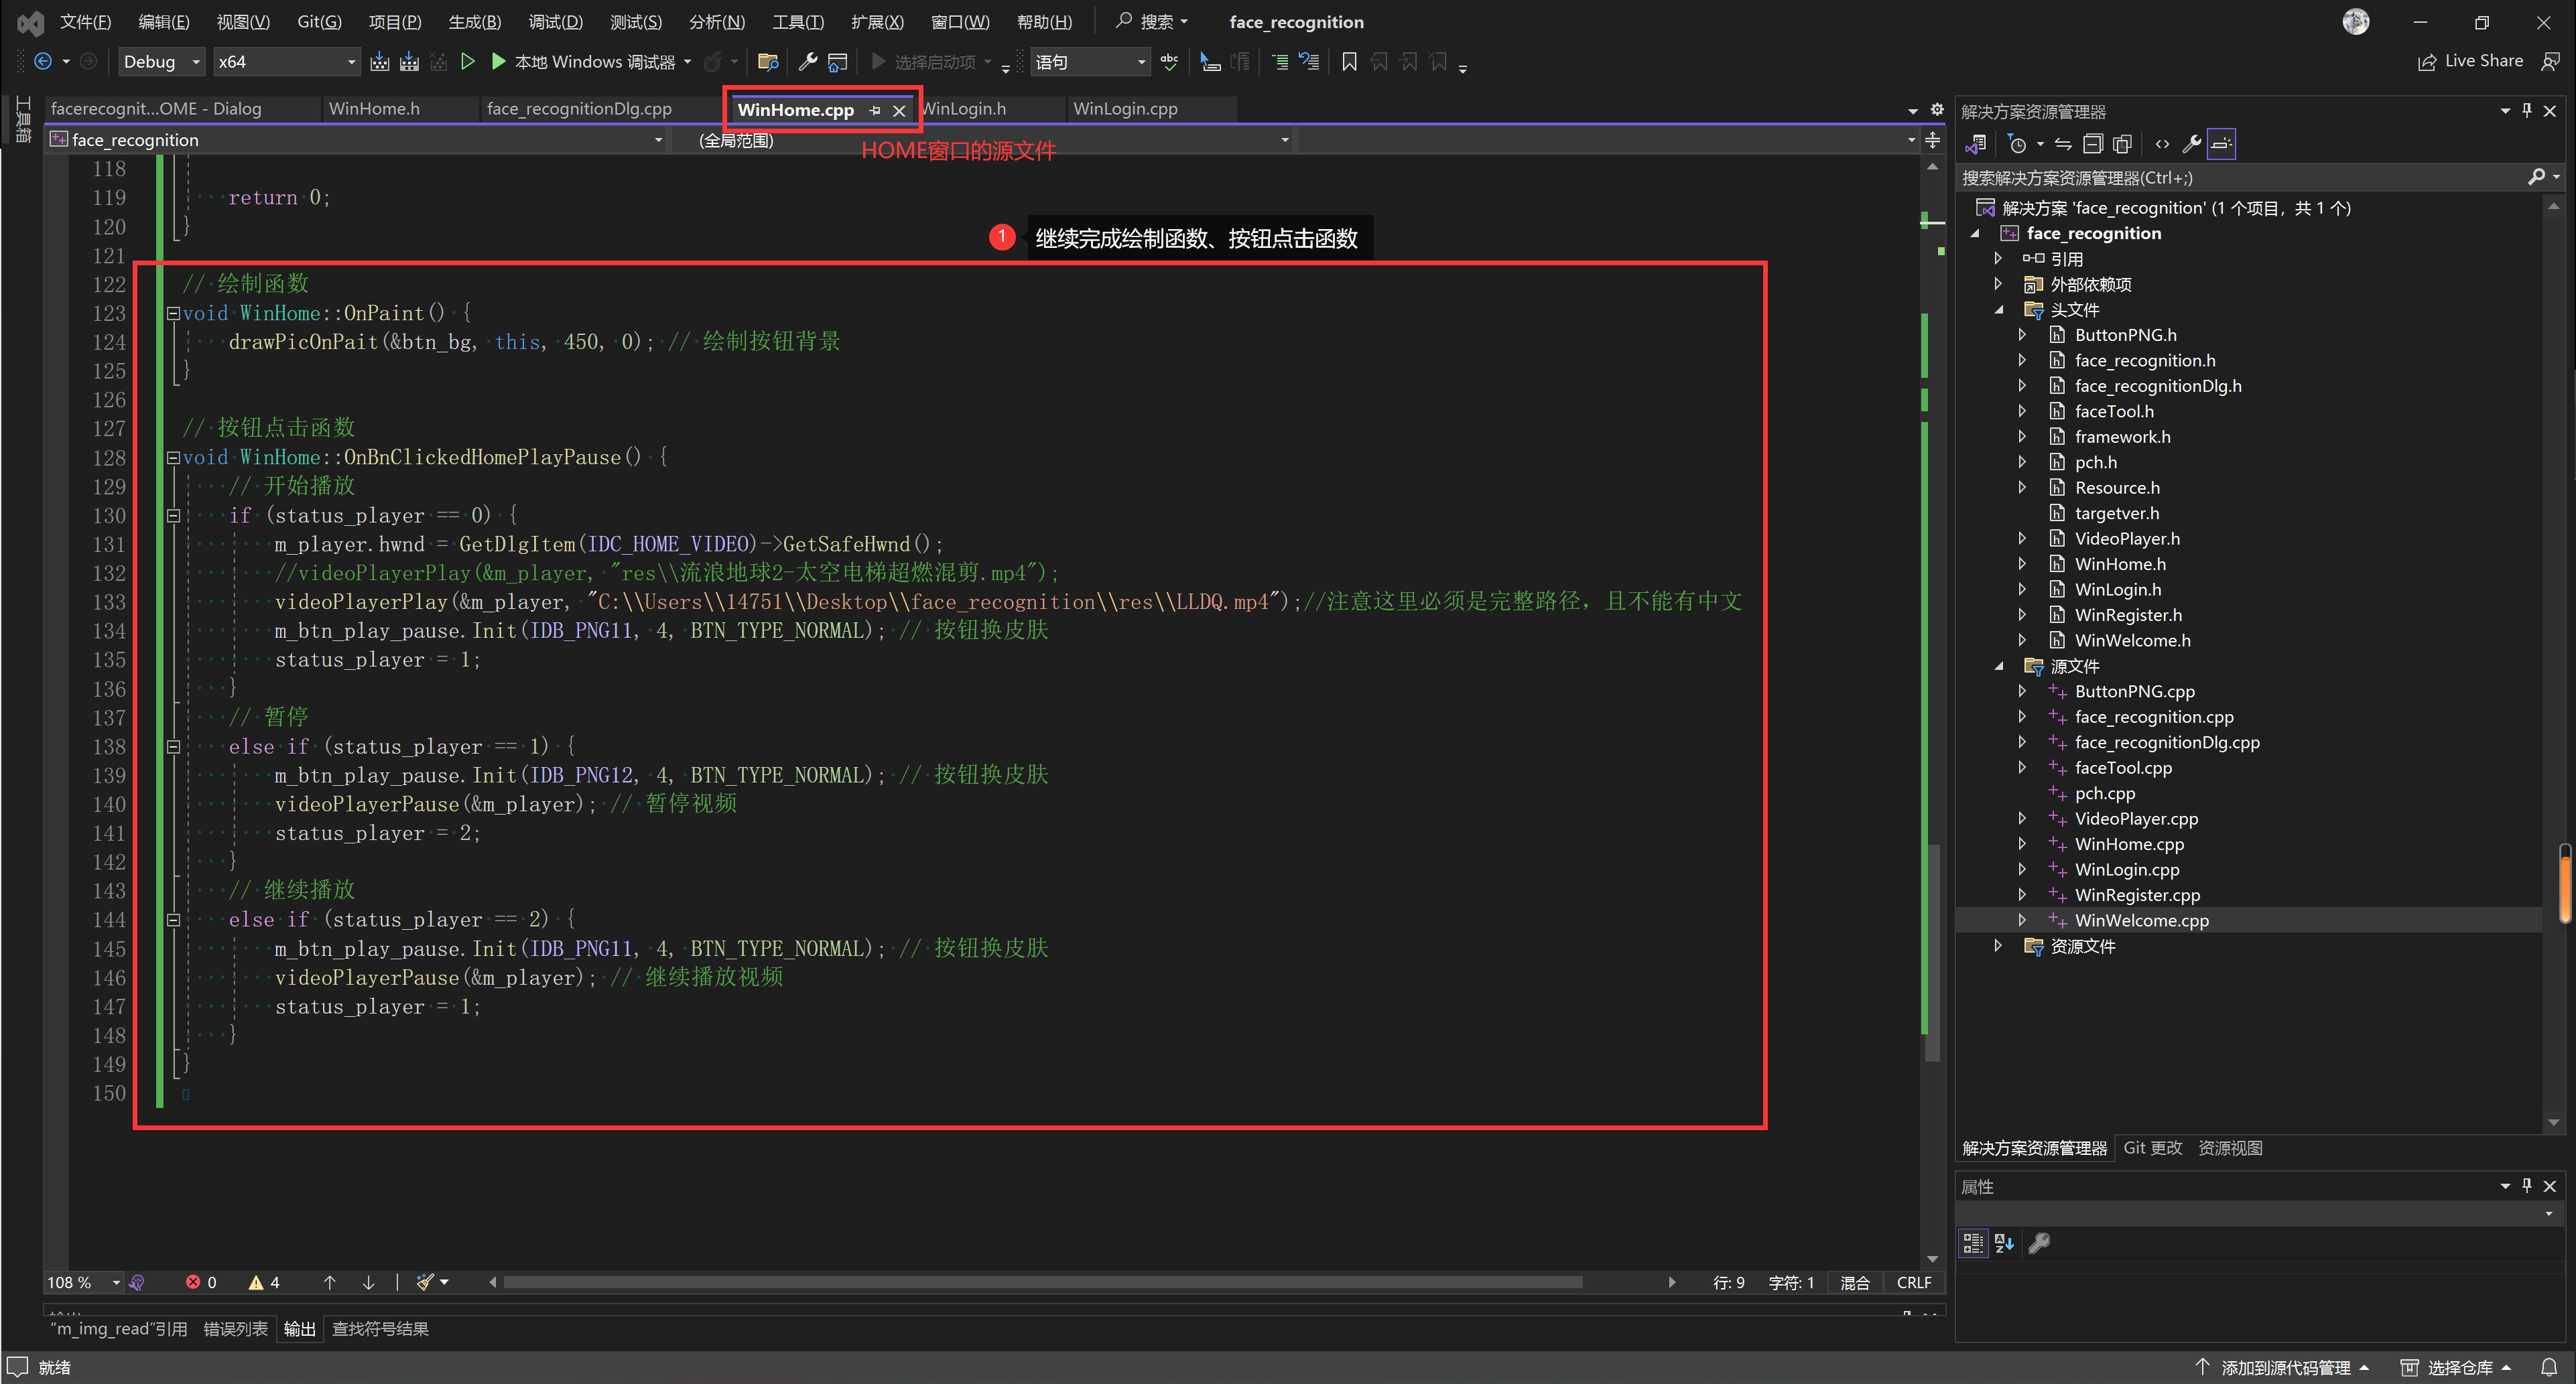Click the bookmark toggle icon in toolbar

1348,62
